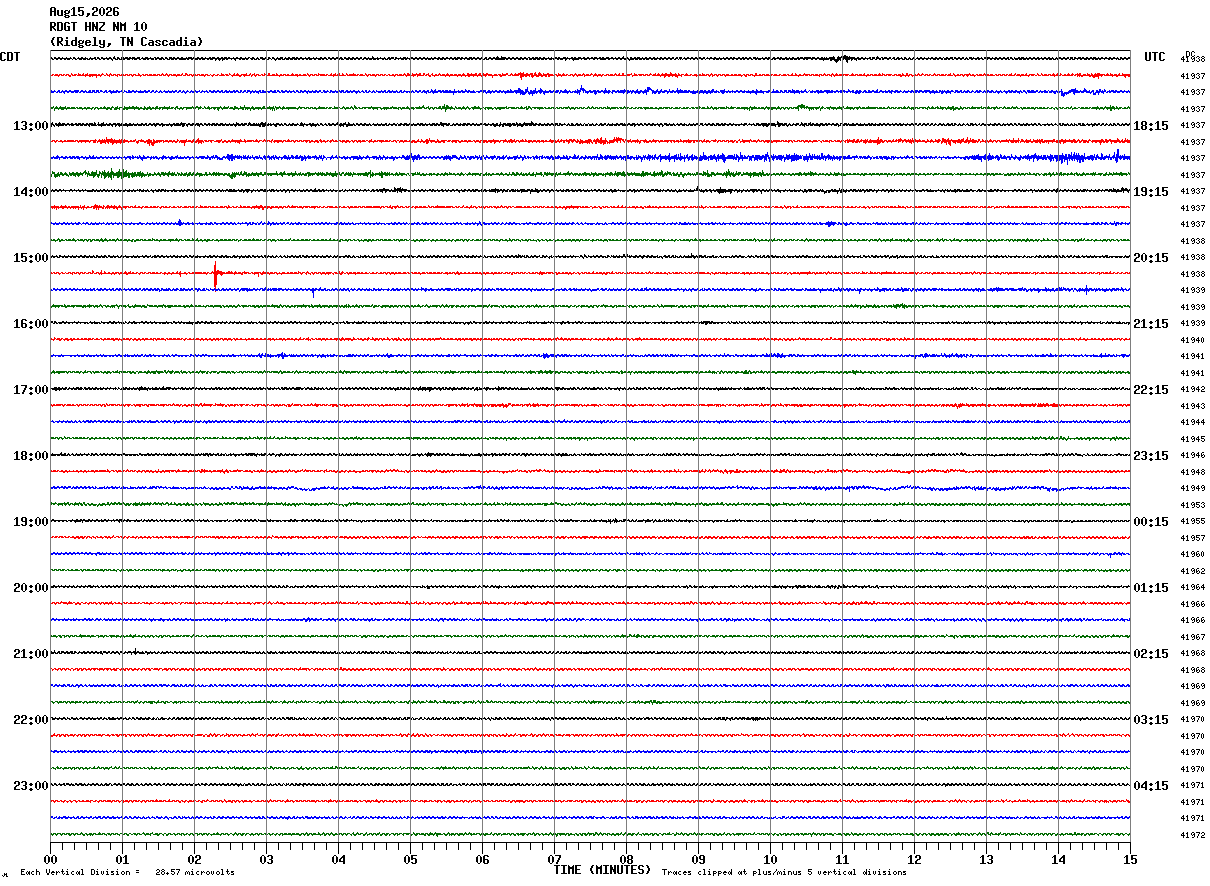
Task: Select the 23:15 UTC time label
Action: (x=1151, y=456)
